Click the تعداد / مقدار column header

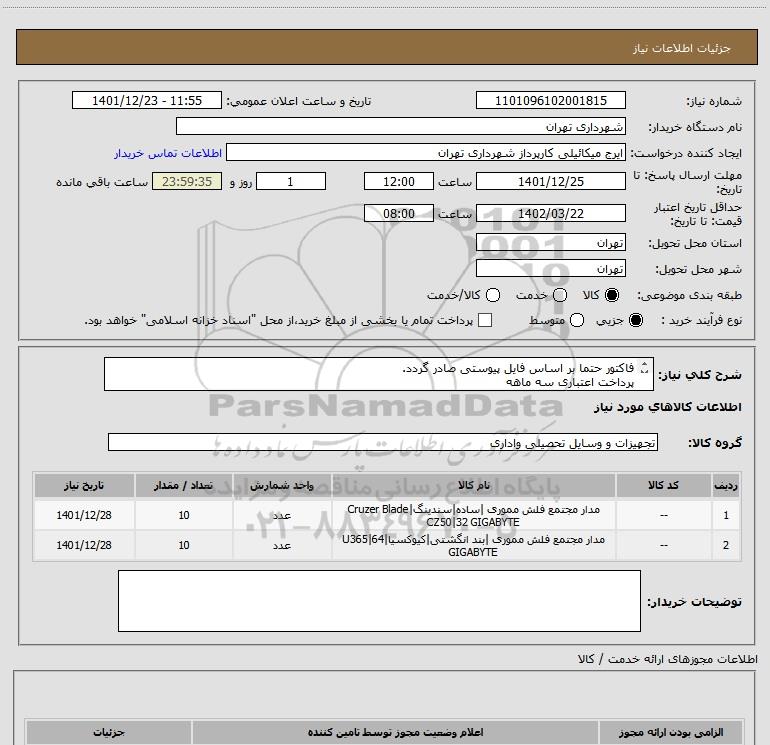coord(184,486)
